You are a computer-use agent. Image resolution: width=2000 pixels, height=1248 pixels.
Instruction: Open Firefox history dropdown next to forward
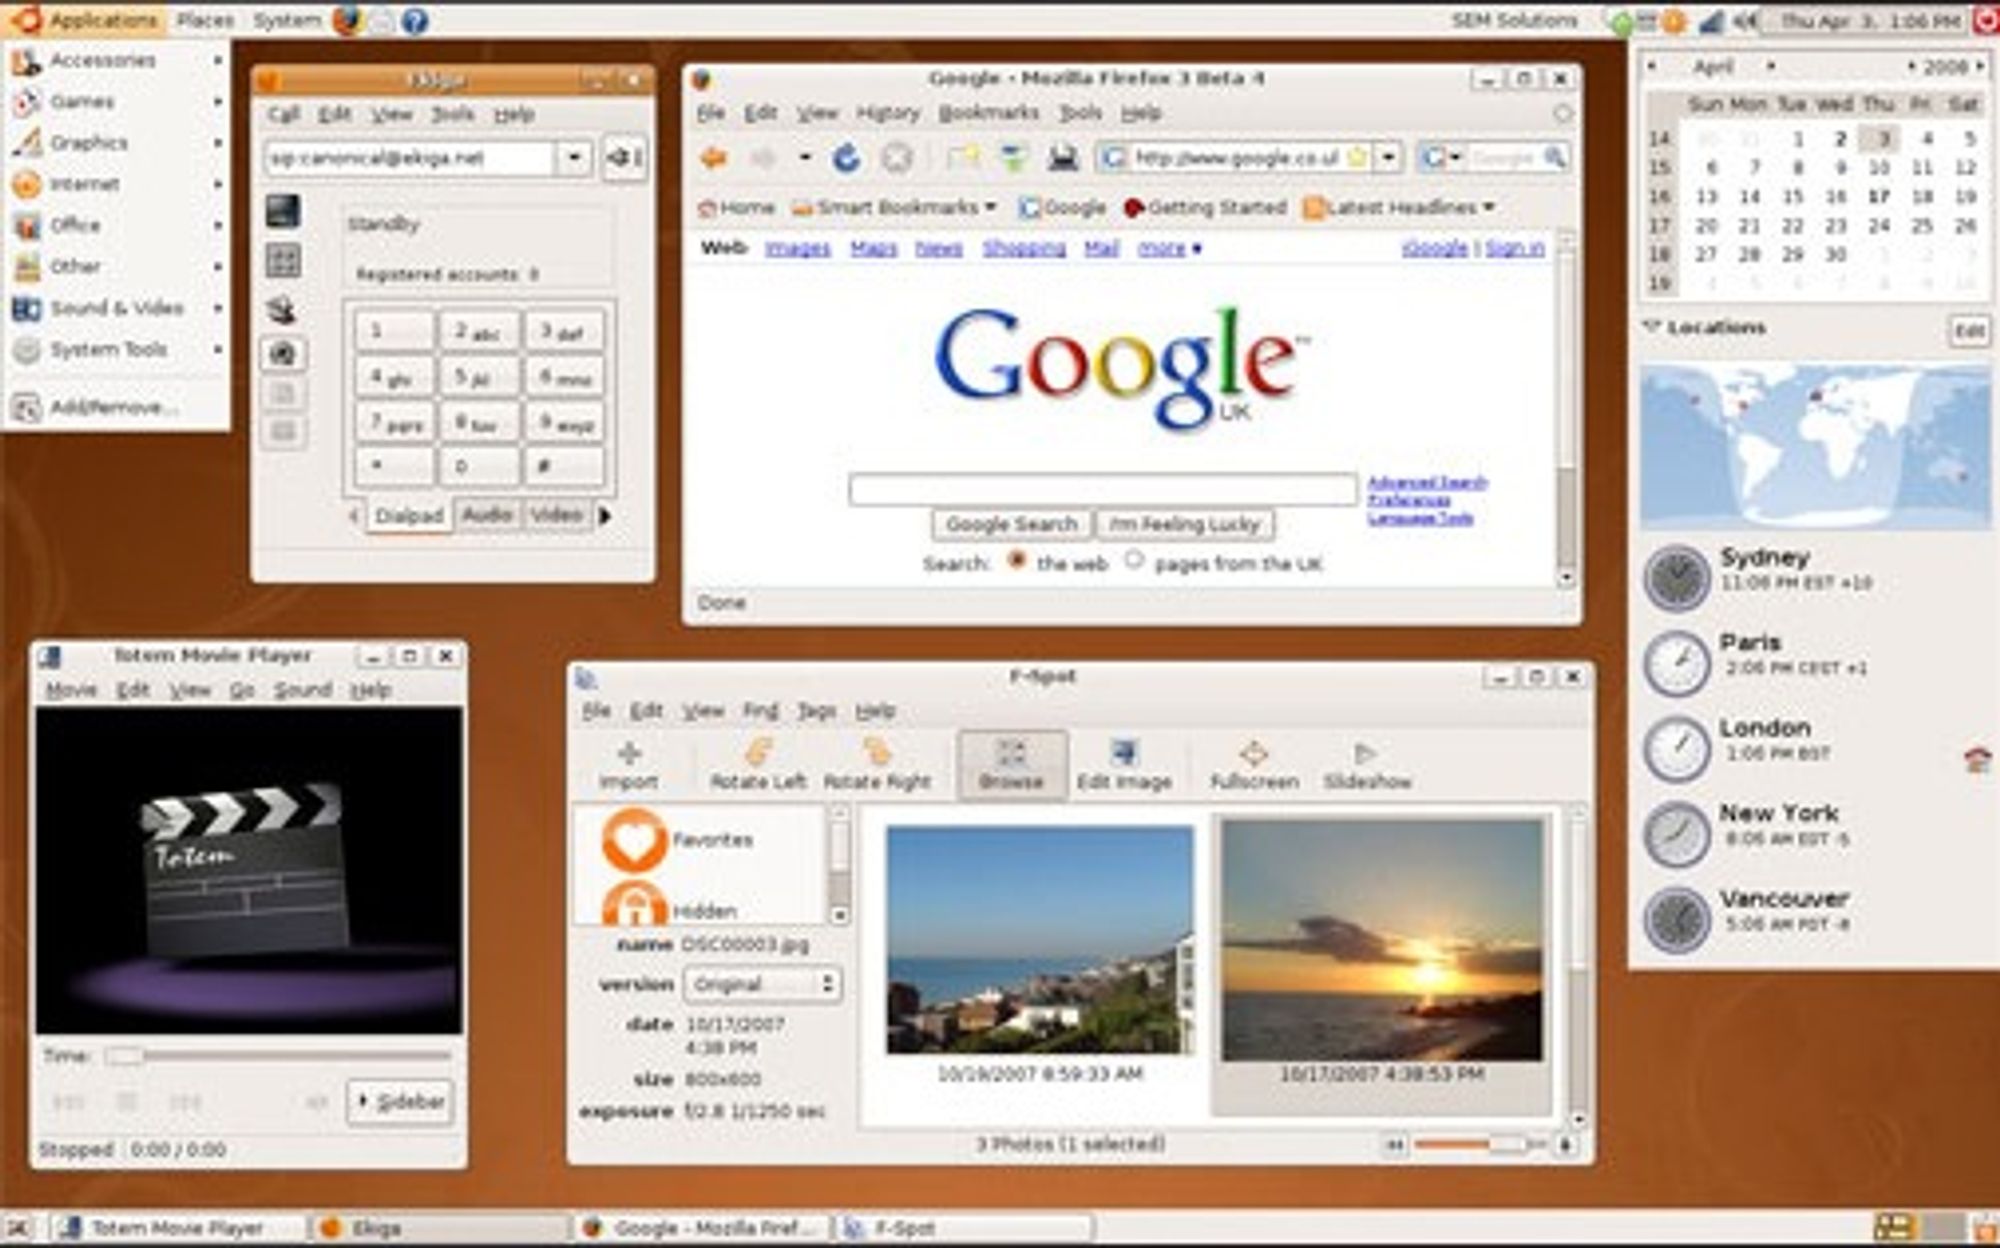click(x=804, y=158)
